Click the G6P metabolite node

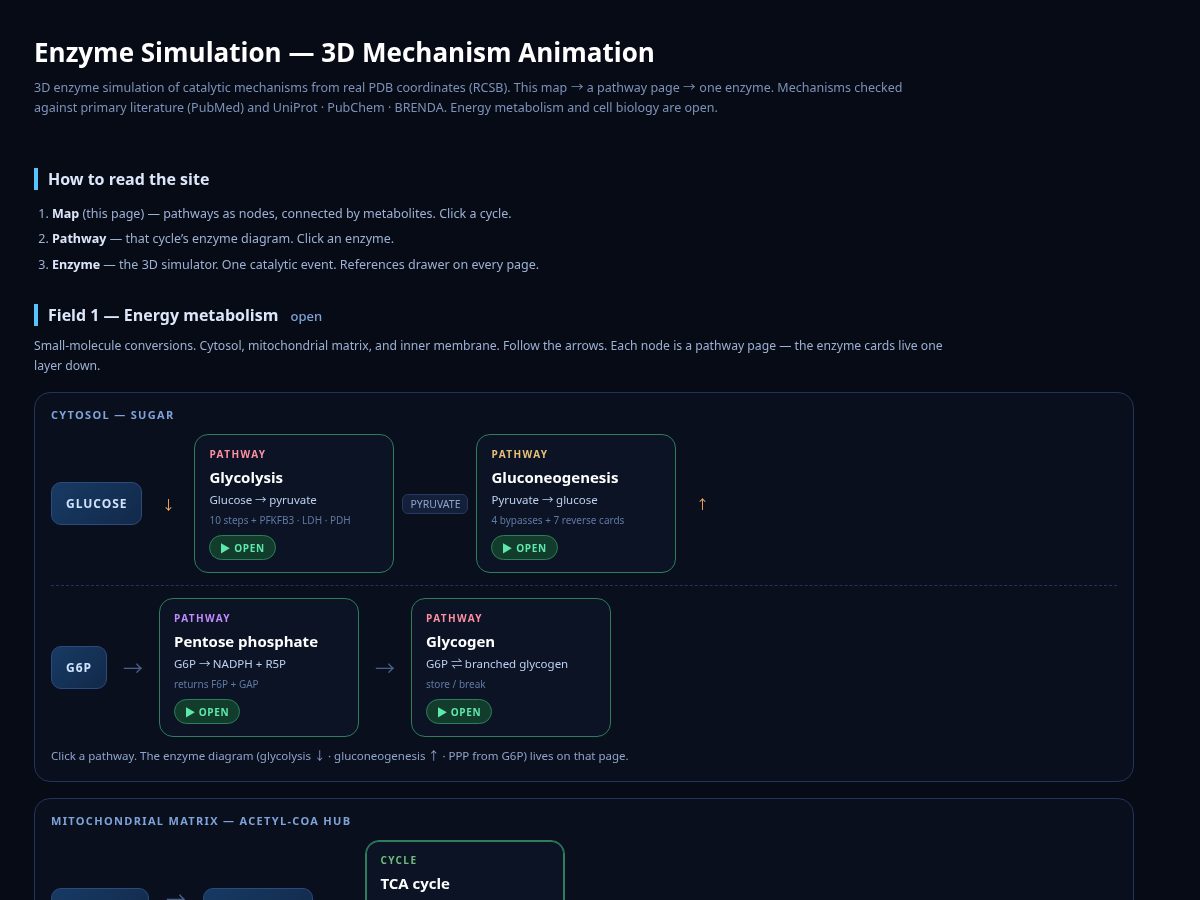click(79, 667)
